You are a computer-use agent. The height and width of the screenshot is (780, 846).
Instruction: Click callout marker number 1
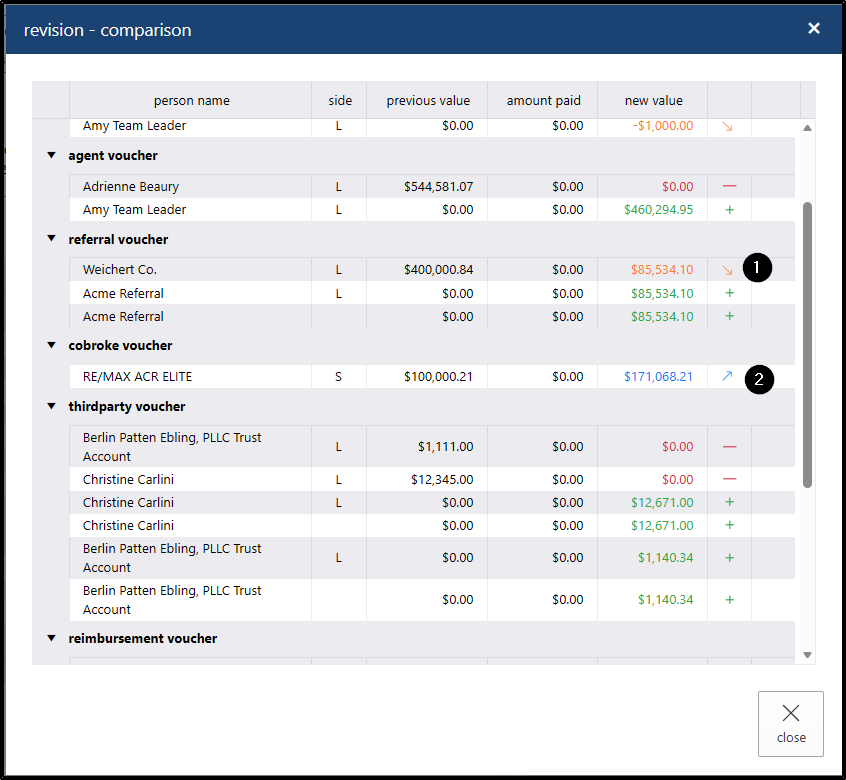tap(757, 268)
